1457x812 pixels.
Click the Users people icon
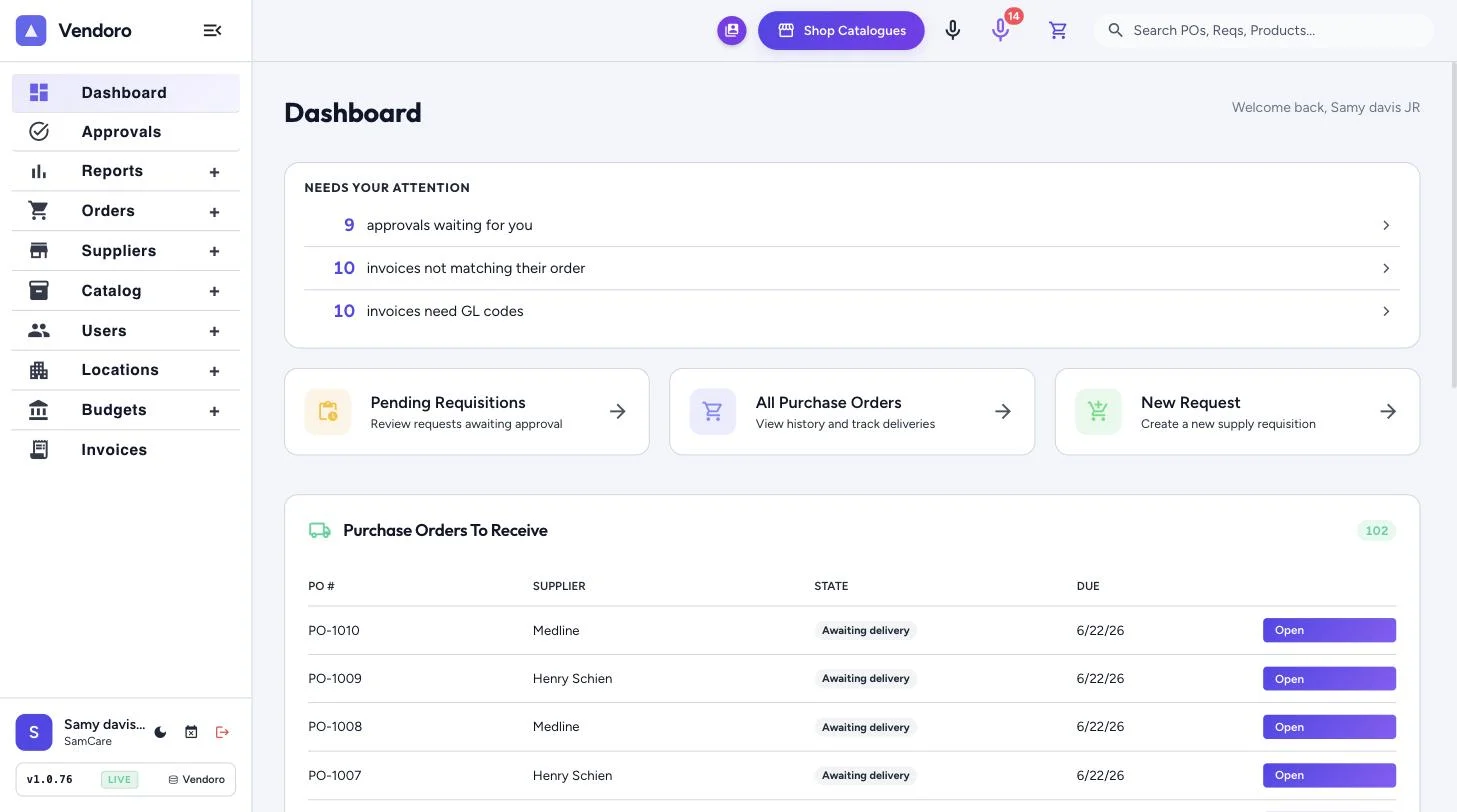pos(39,331)
